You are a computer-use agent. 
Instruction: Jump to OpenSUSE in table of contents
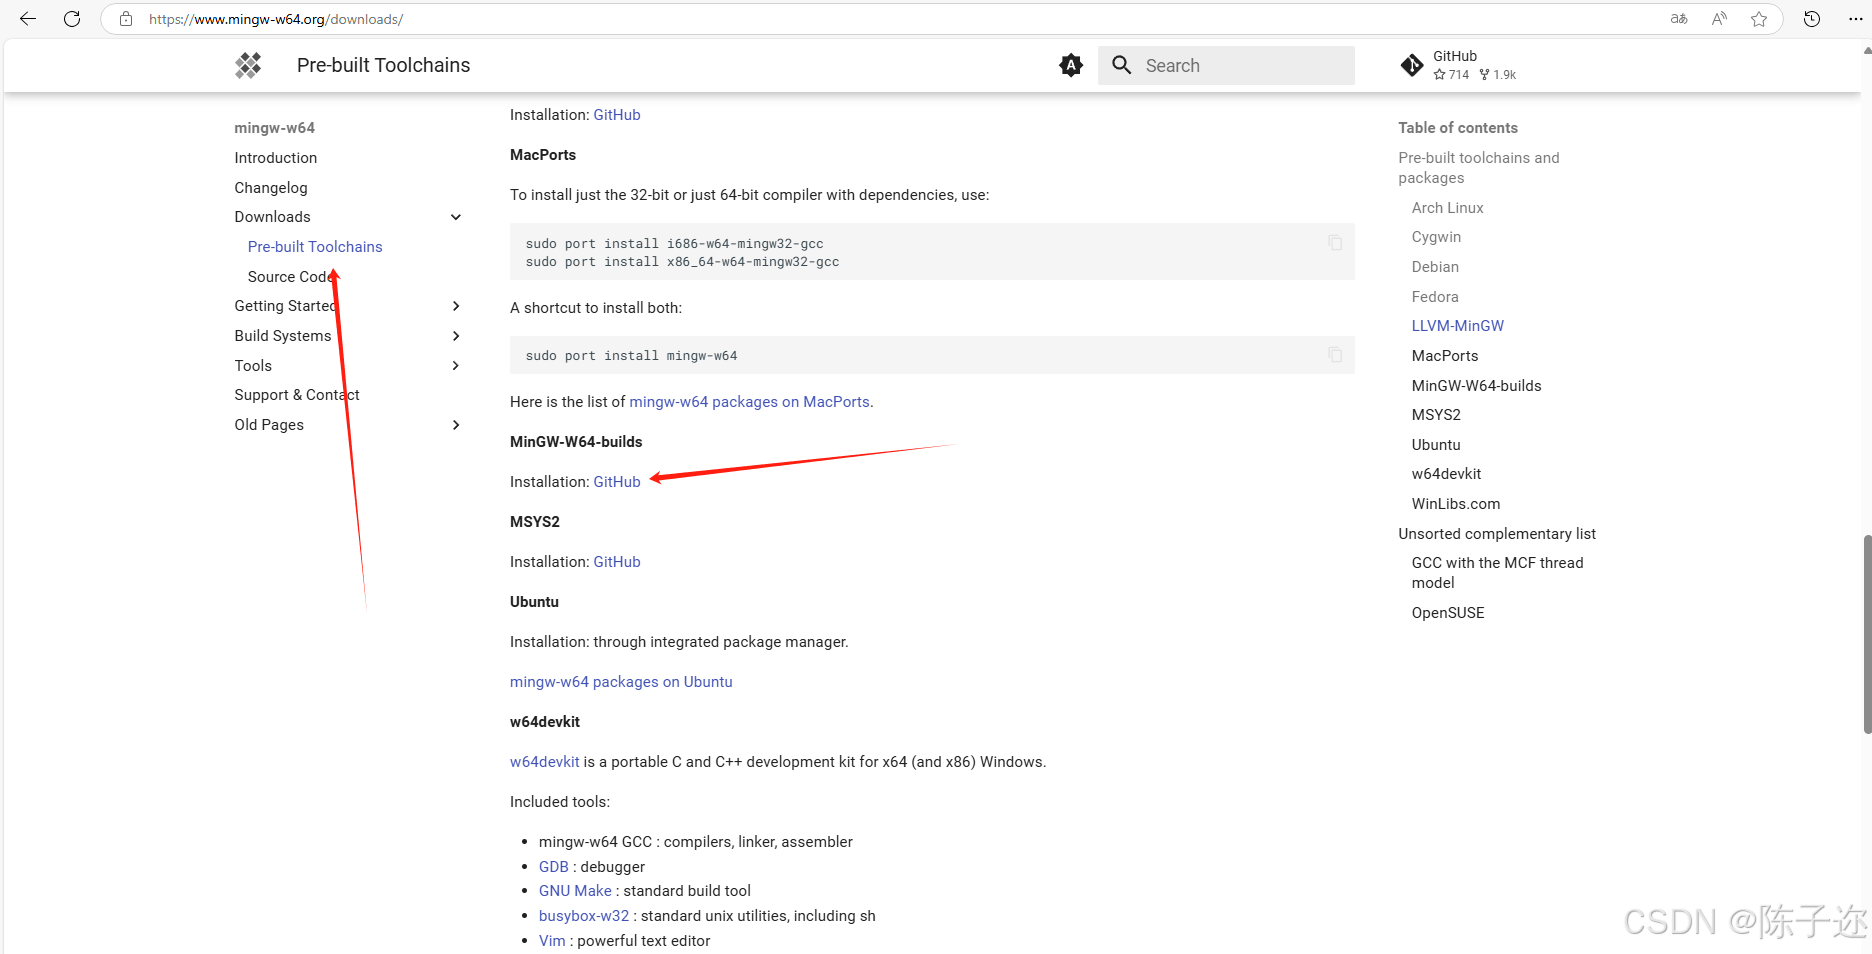(x=1448, y=613)
